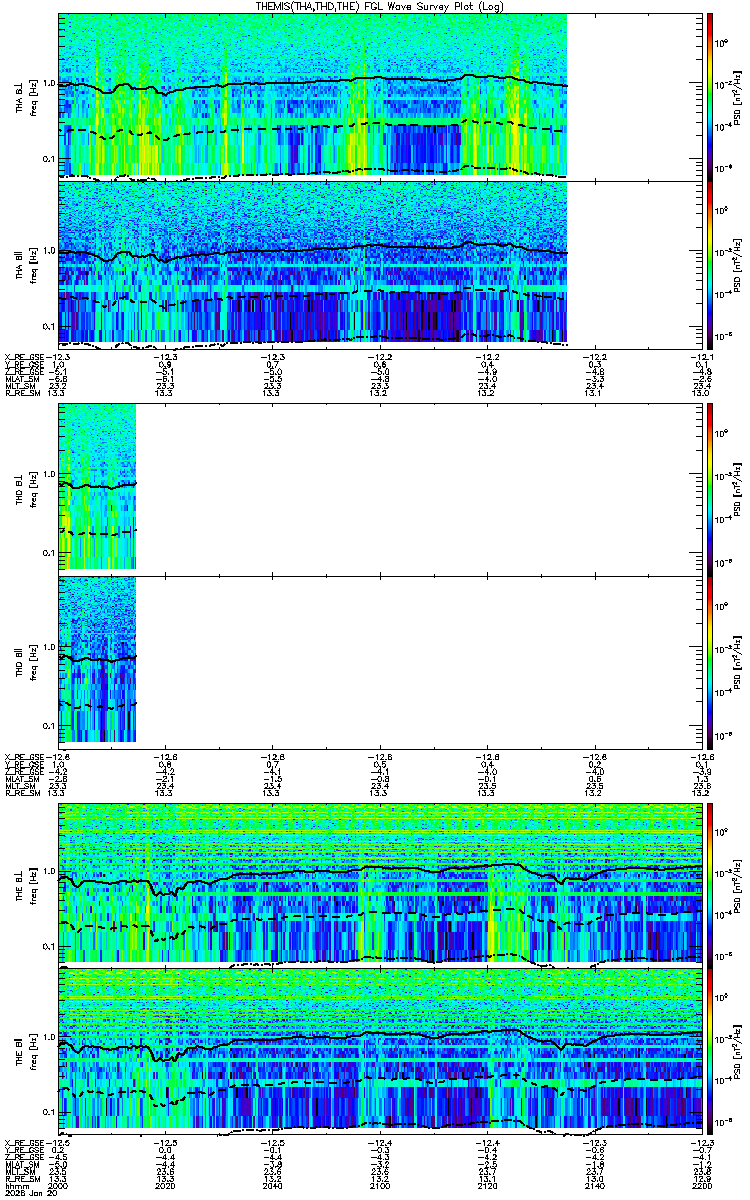
Task: Click the 2040 time tick label at bottom
Action: pos(273,1184)
